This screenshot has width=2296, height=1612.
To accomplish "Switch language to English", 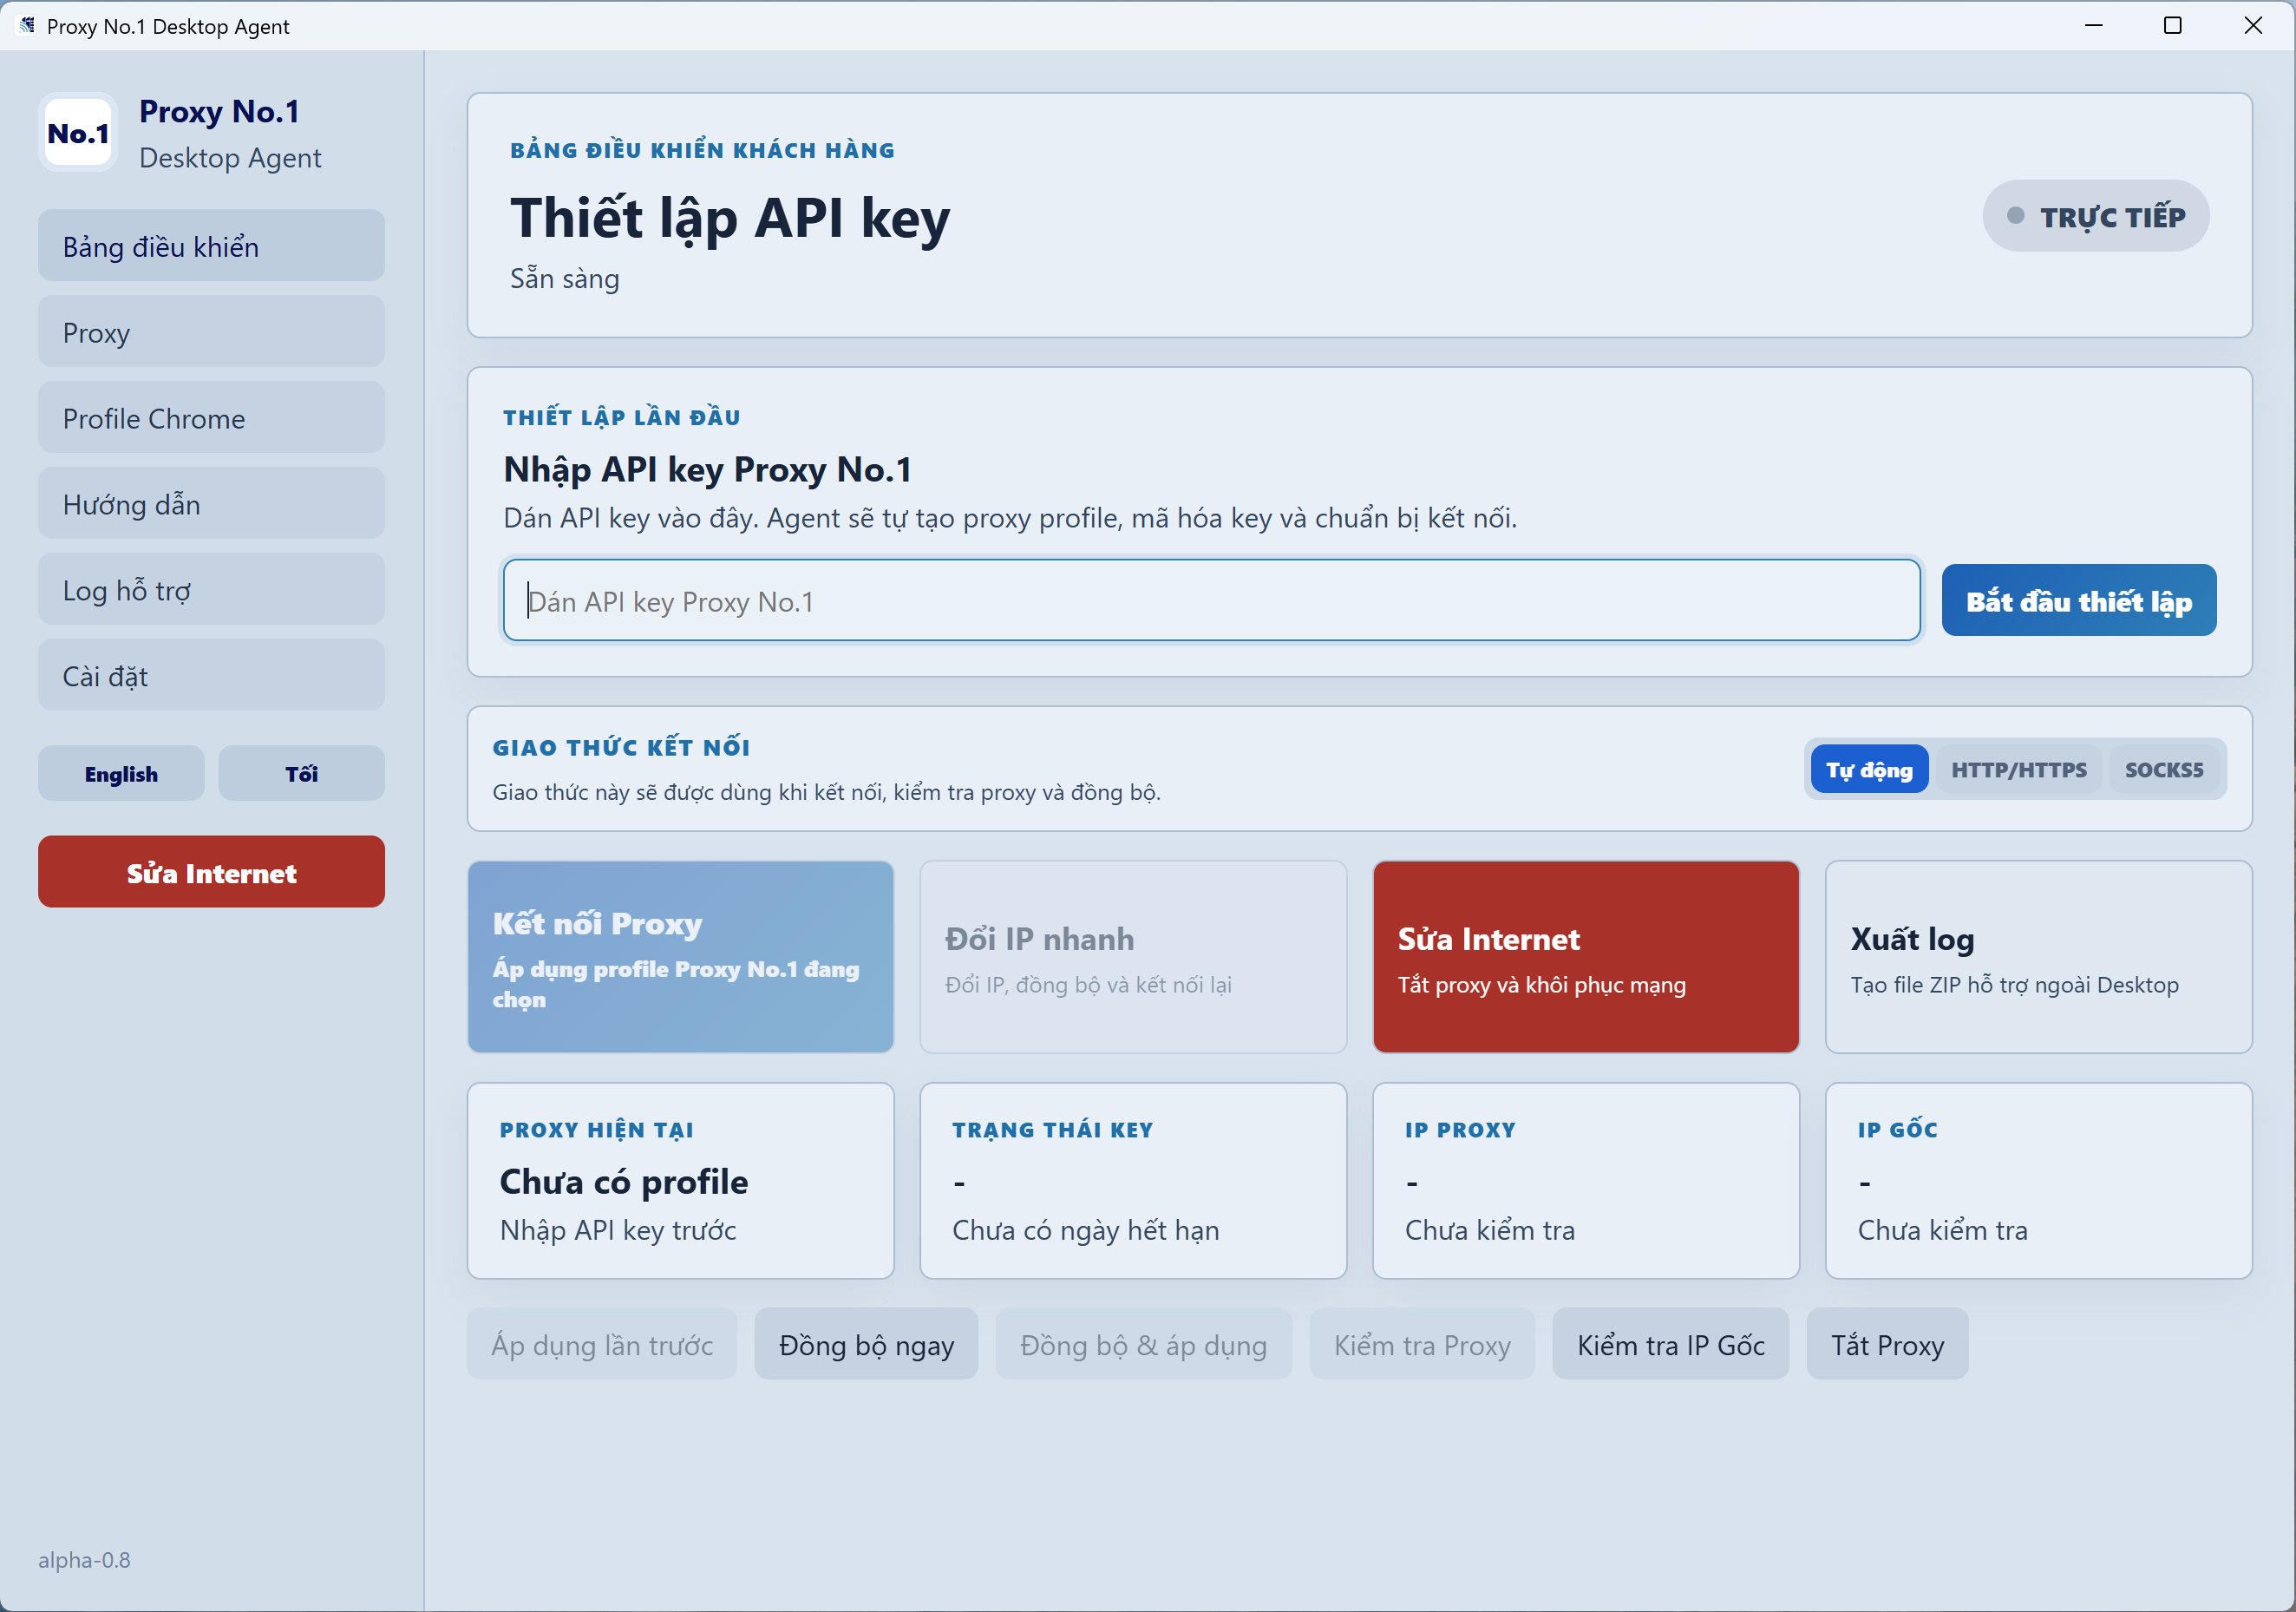I will click(121, 774).
